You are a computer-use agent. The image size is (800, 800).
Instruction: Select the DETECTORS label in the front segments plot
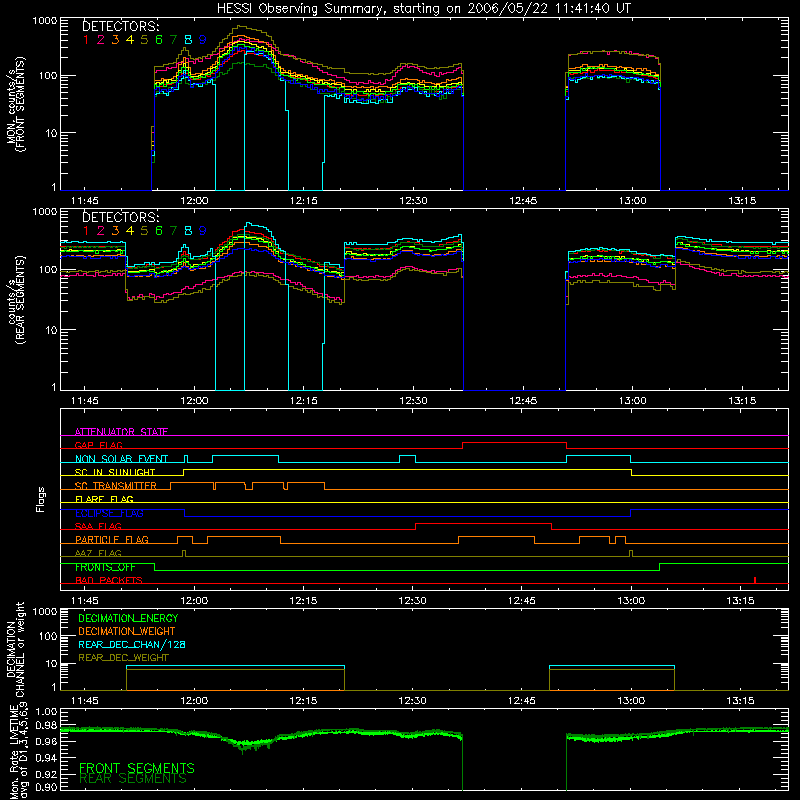tap(121, 26)
